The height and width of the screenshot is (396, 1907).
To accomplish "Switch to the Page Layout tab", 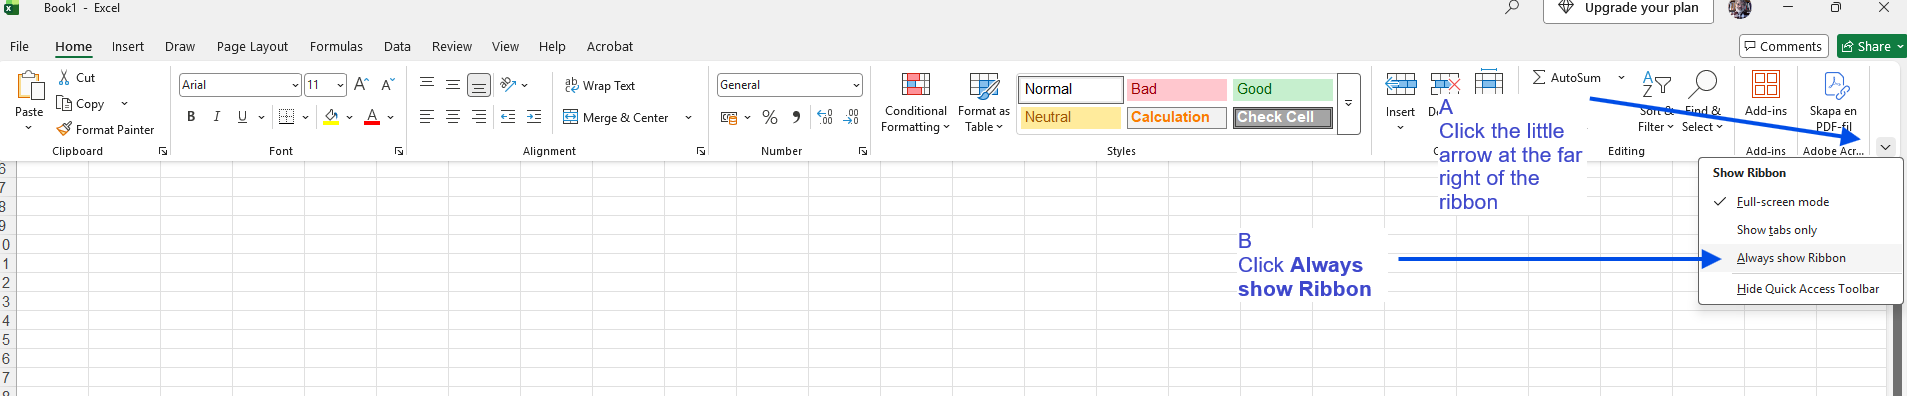I will coord(252,46).
